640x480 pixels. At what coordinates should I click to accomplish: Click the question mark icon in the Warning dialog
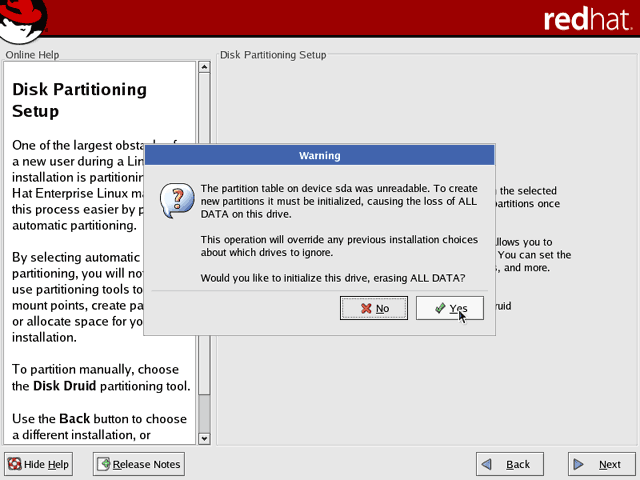[x=177, y=198]
